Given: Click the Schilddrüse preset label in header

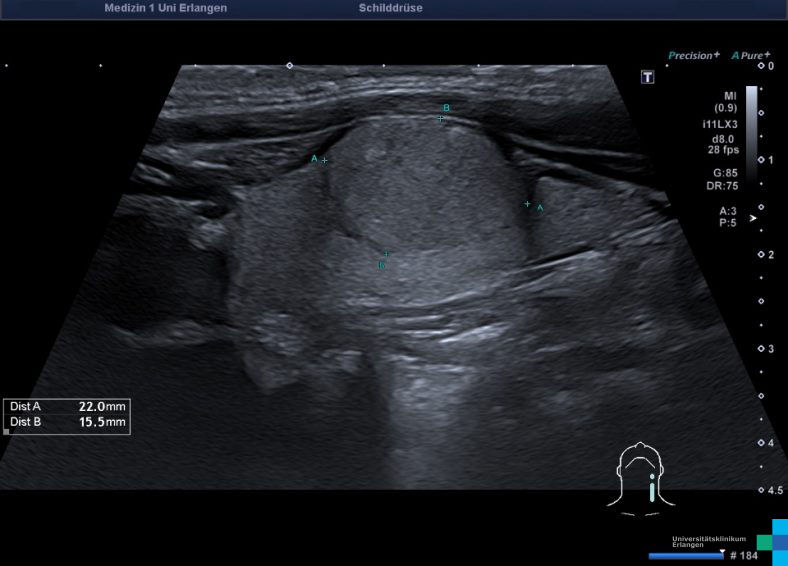Looking at the screenshot, I should tap(390, 8).
